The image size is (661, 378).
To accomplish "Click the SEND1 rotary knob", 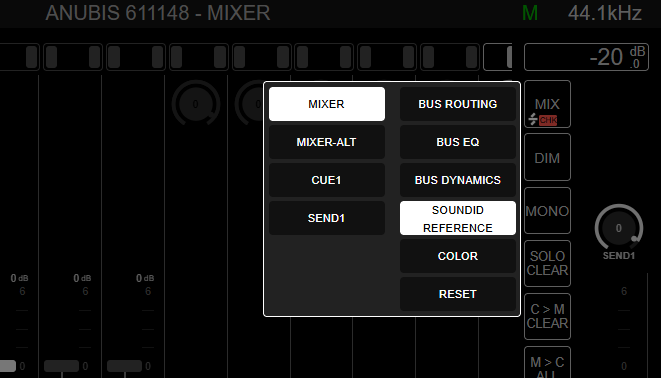I will click(x=618, y=228).
